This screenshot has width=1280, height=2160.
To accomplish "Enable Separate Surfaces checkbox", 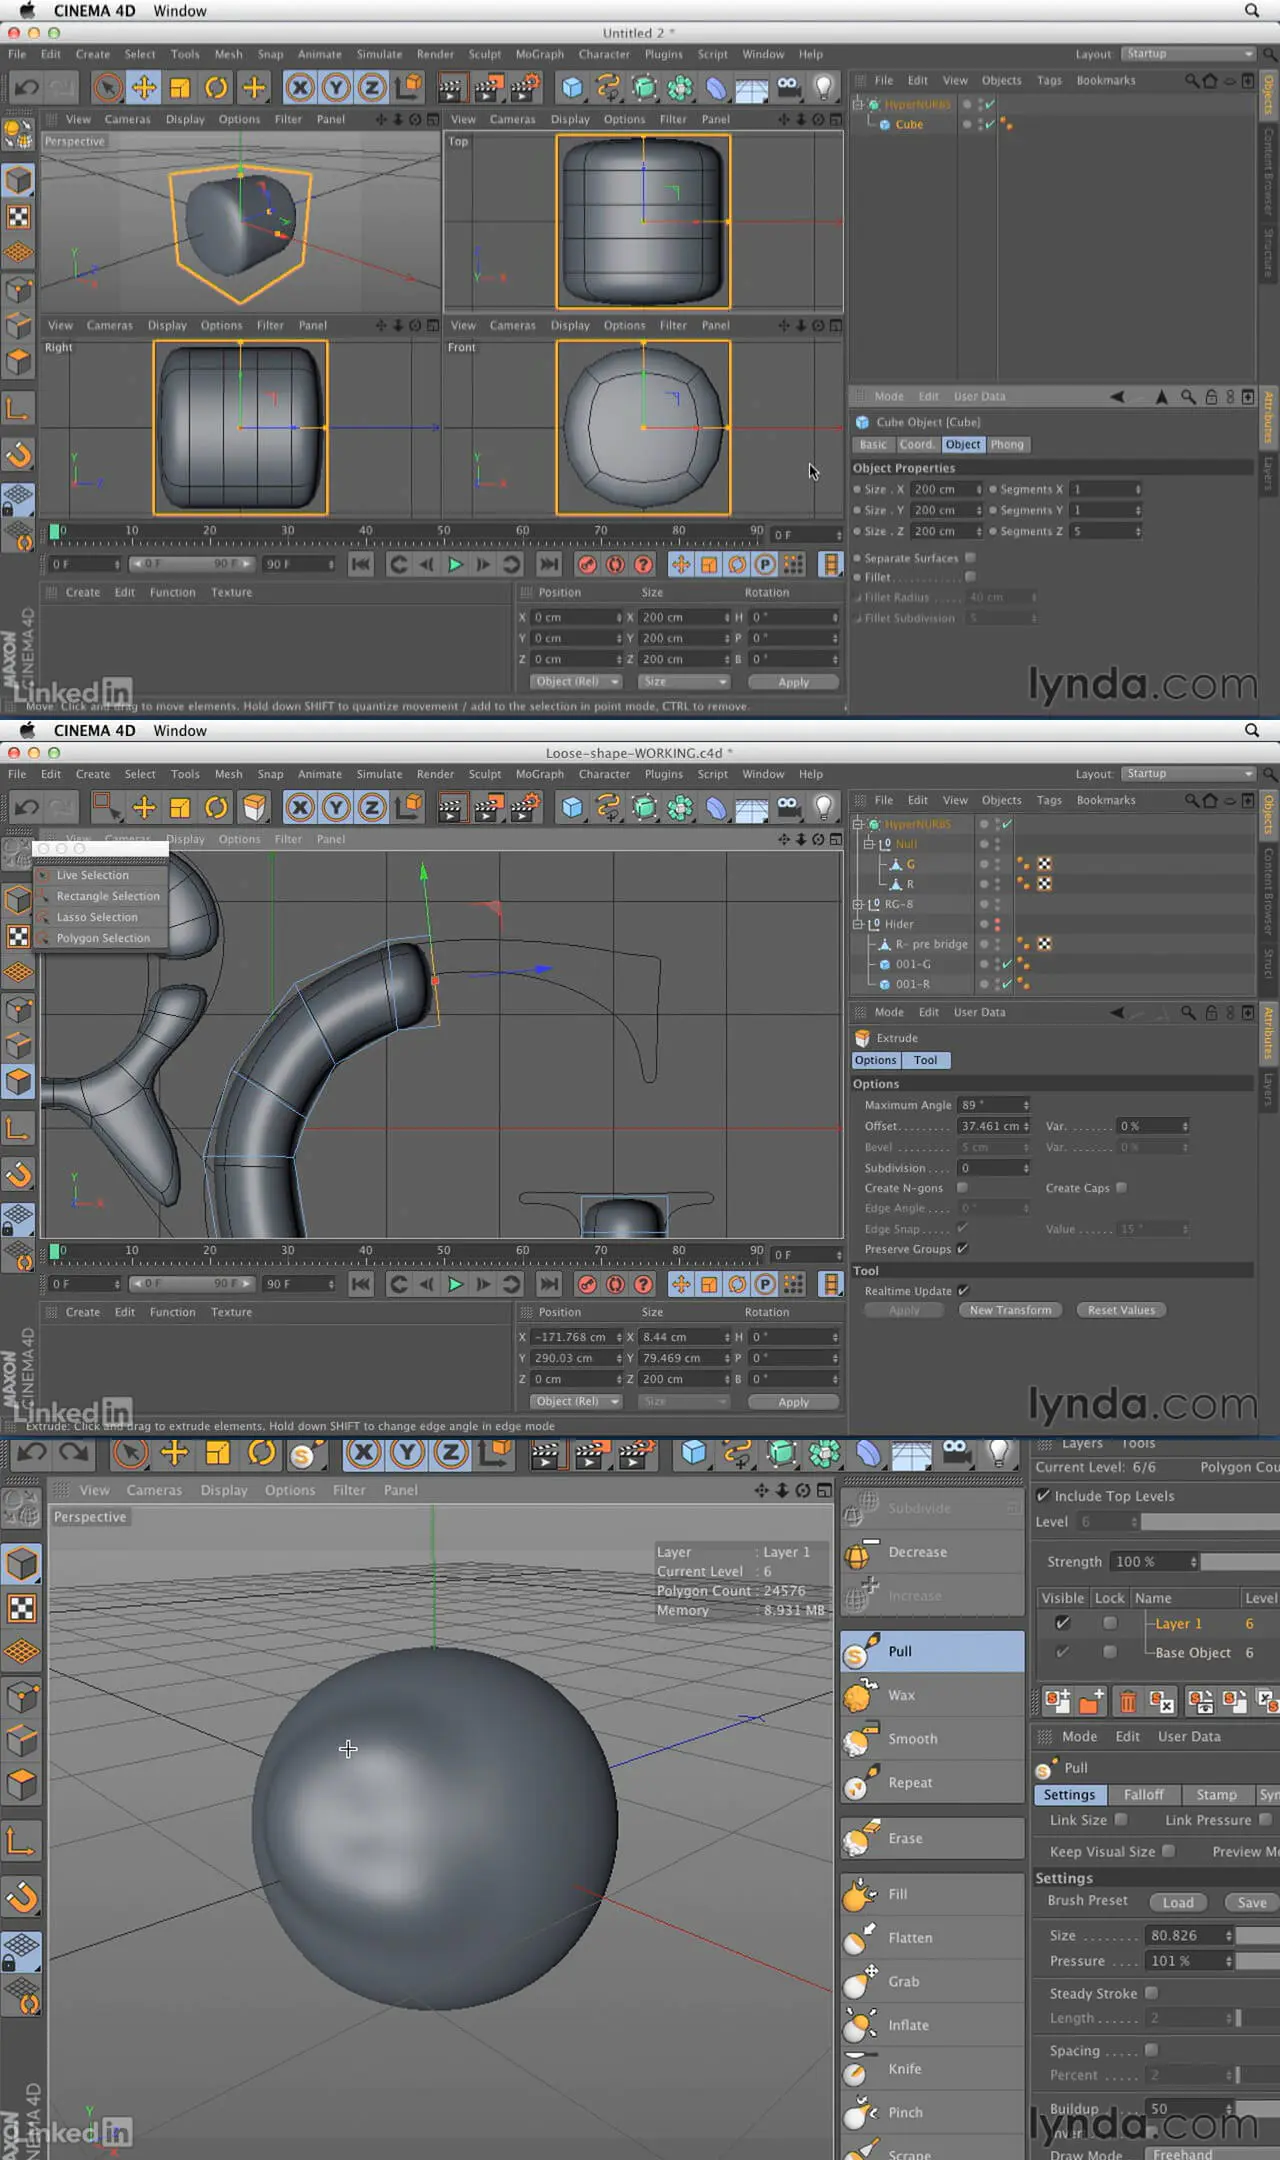I will (970, 558).
